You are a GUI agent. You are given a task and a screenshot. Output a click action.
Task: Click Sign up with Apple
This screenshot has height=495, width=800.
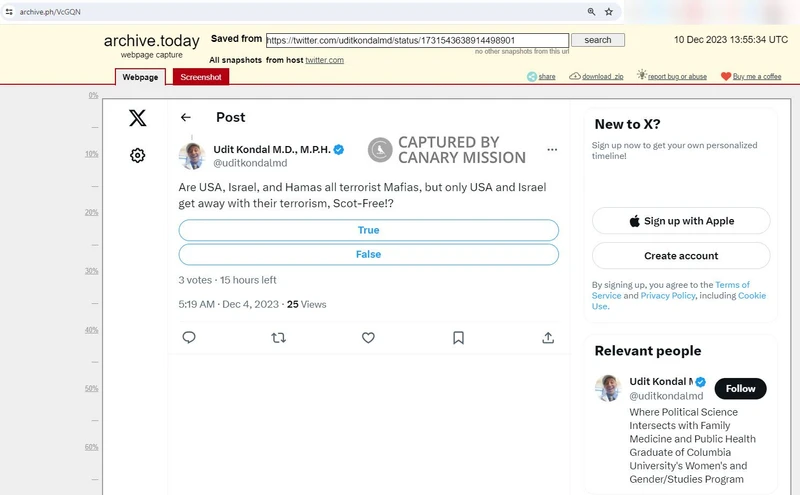coord(681,221)
